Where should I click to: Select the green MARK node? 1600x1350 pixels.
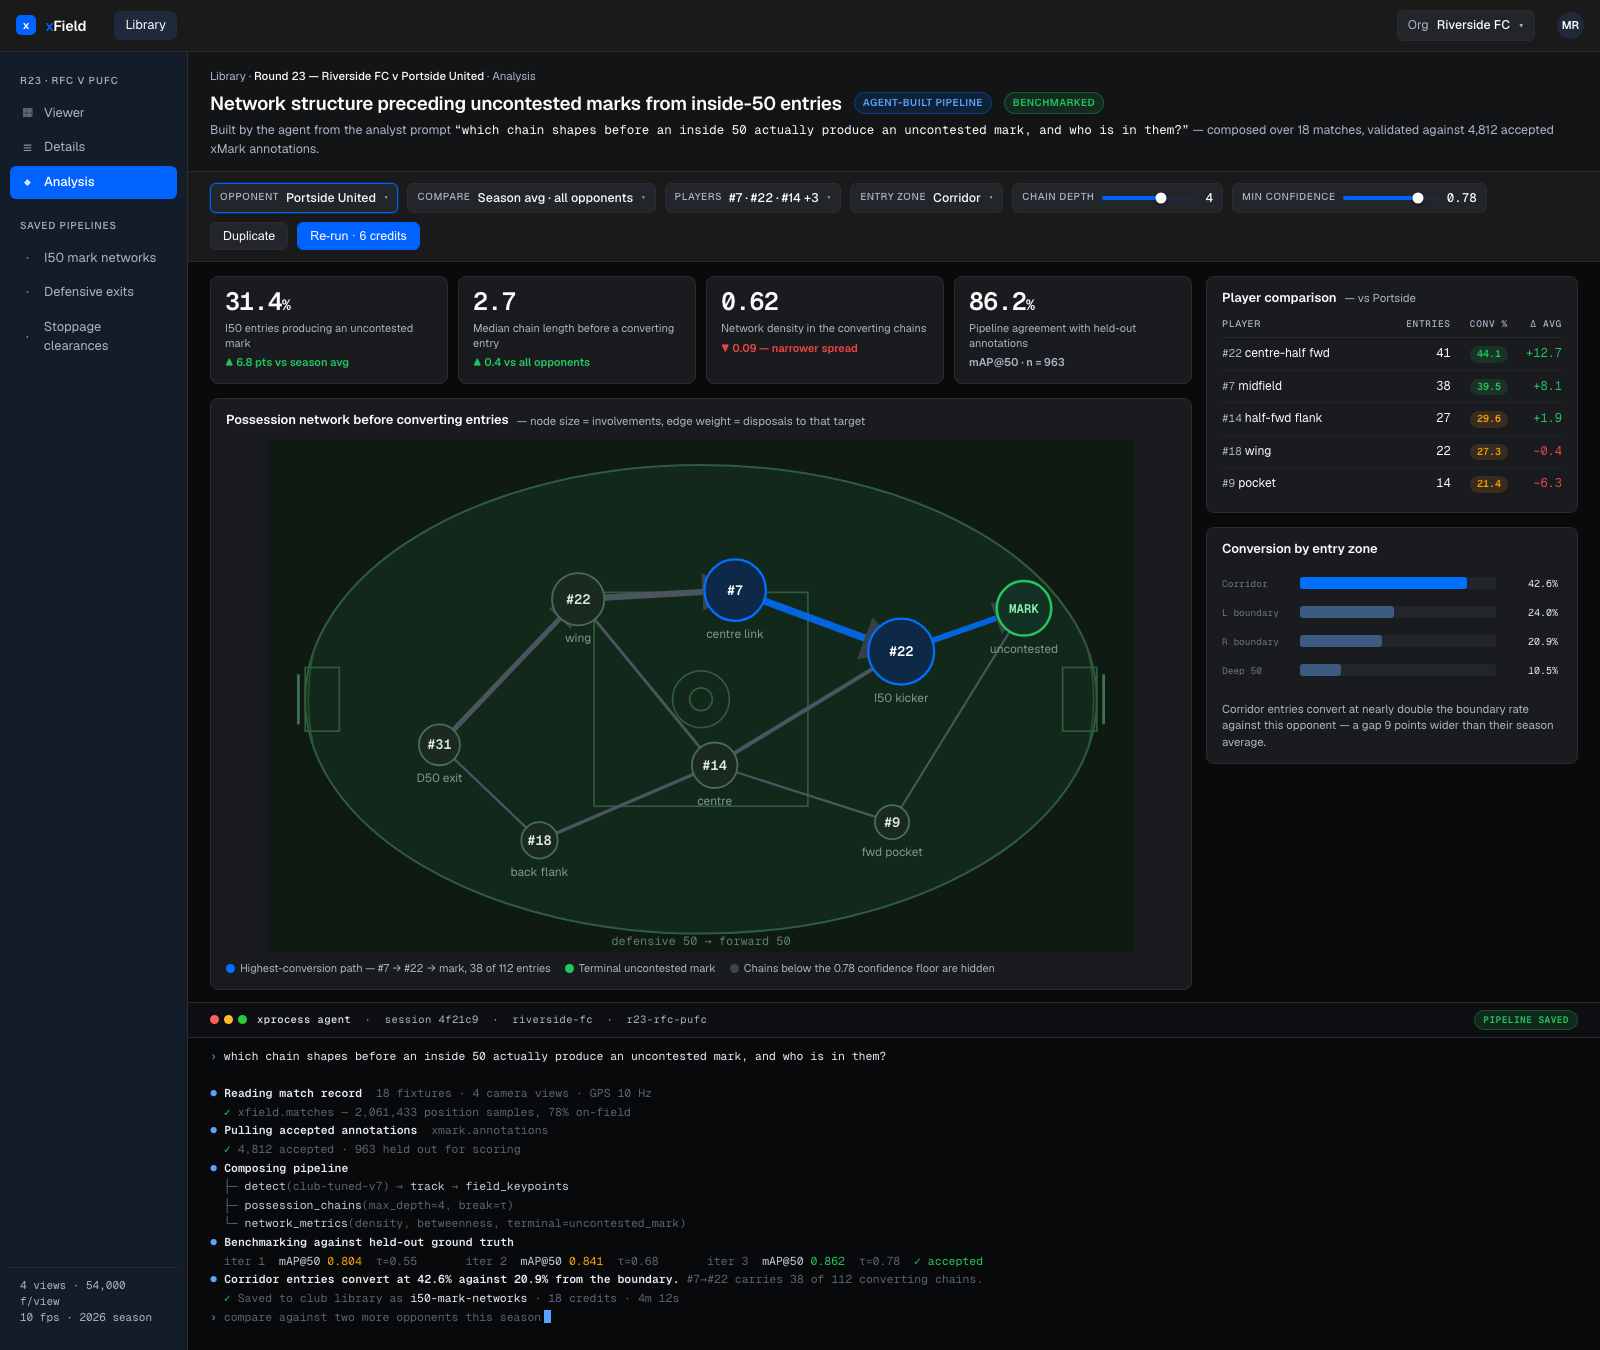[x=1023, y=608]
